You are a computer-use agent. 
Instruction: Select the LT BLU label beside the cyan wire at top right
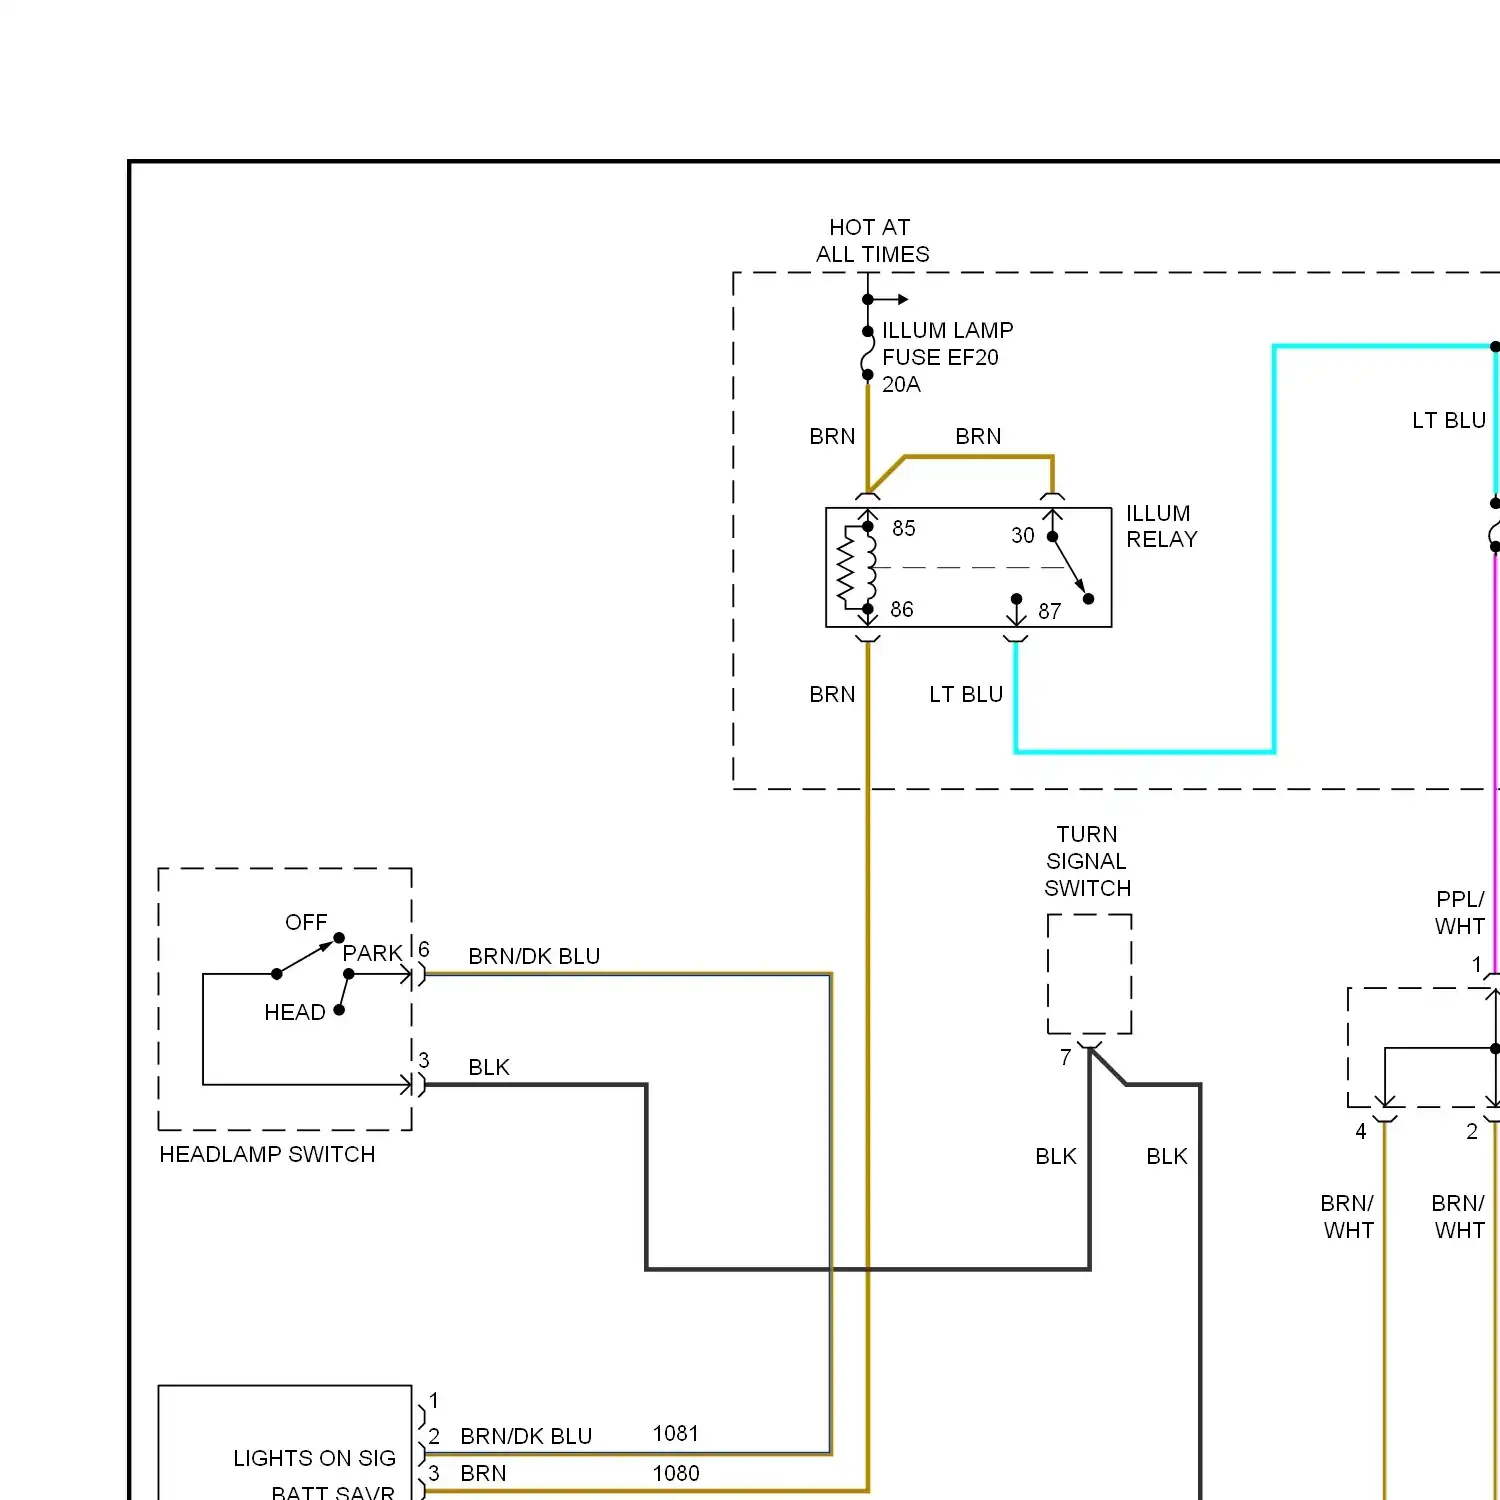1449,421
